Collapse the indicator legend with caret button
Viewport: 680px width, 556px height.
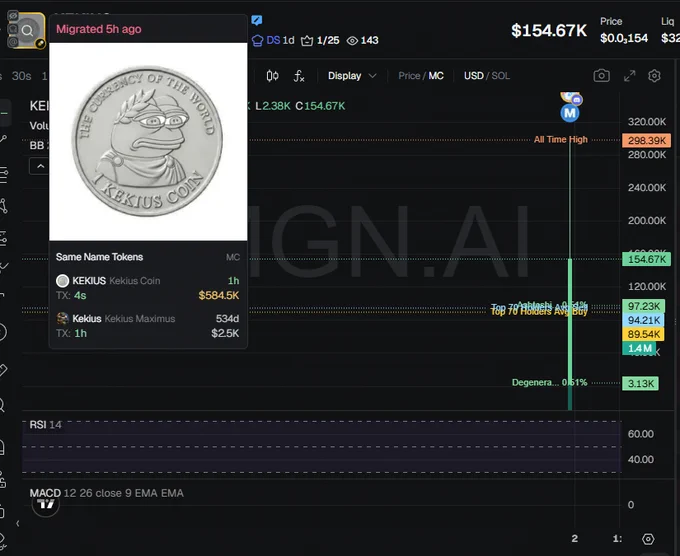pos(40,167)
